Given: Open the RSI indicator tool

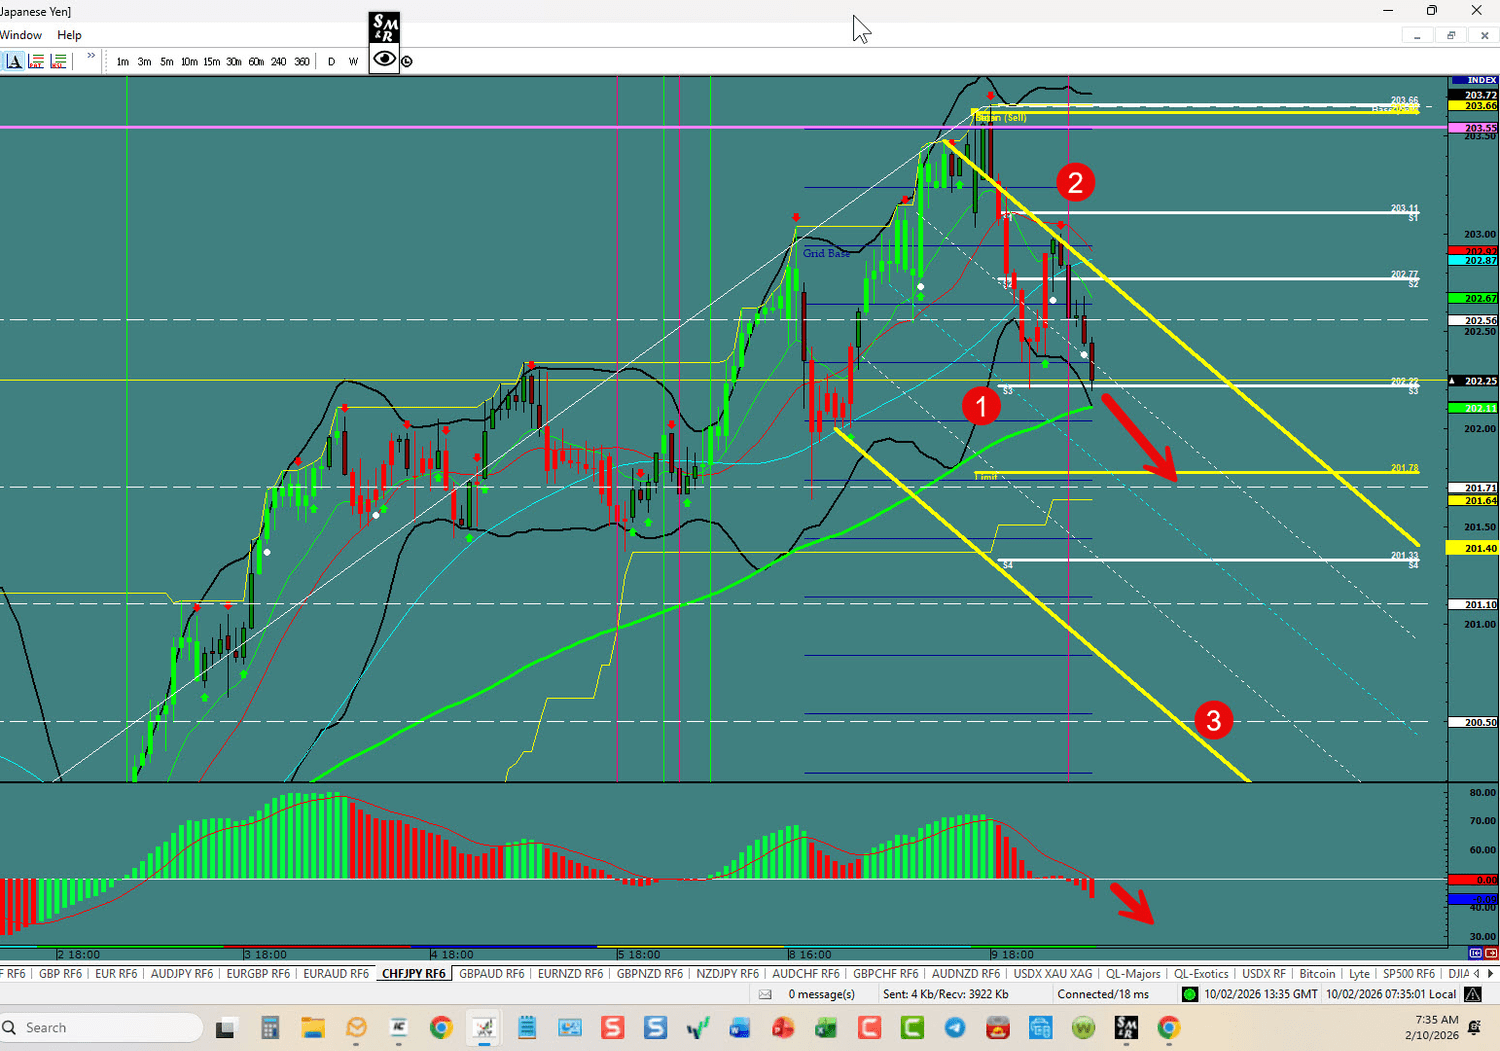Looking at the screenshot, I should pyautogui.click(x=58, y=61).
